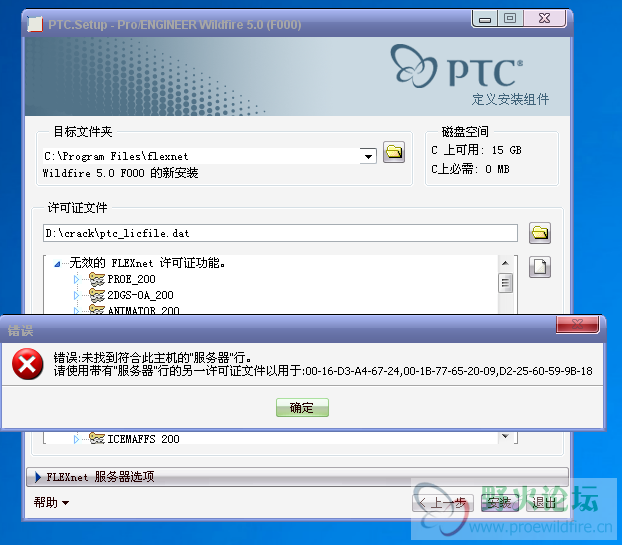Expand the PROE_200 tree node
The image size is (622, 545).
76,280
